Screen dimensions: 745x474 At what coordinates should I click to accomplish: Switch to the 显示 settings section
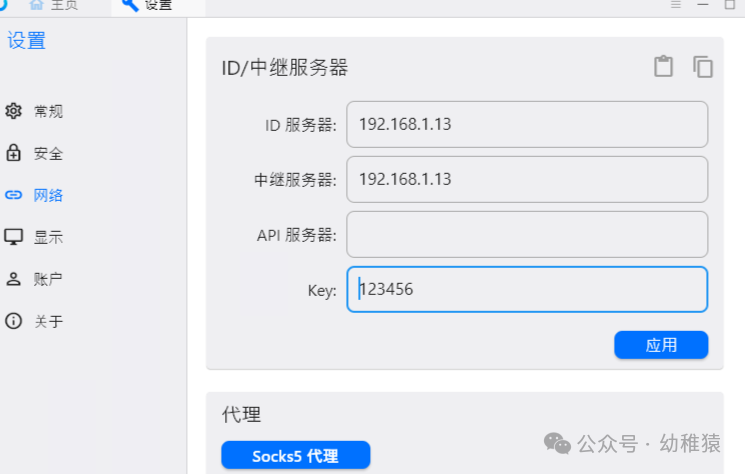pyautogui.click(x=48, y=237)
